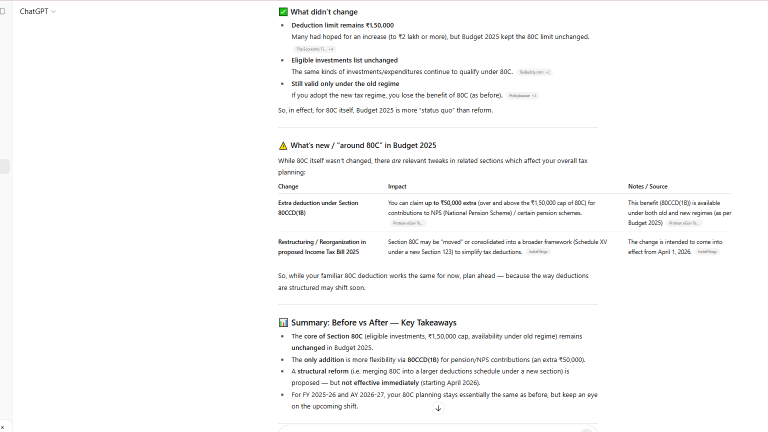Open Protean eGov citation in Impact column
The height and width of the screenshot is (432, 768).
(x=407, y=223)
